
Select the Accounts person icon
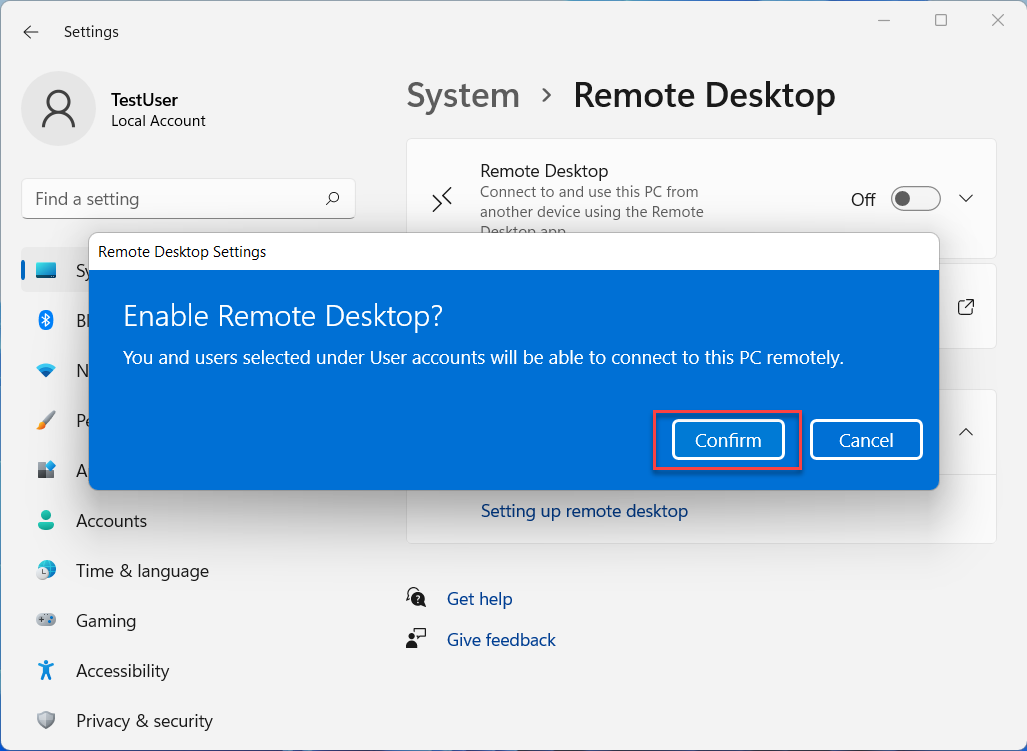tap(46, 521)
